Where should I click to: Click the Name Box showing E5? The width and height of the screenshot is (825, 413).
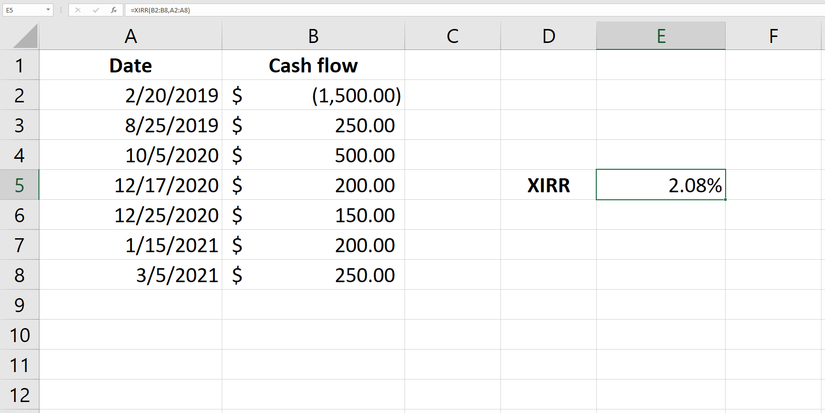tap(27, 10)
